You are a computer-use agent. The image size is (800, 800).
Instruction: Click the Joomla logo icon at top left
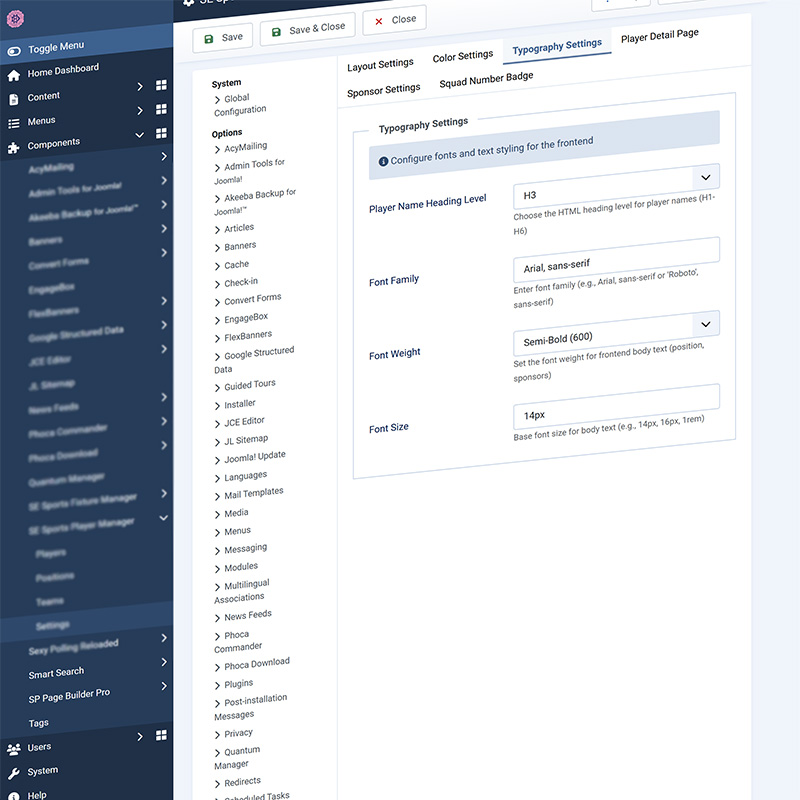tap(13, 18)
